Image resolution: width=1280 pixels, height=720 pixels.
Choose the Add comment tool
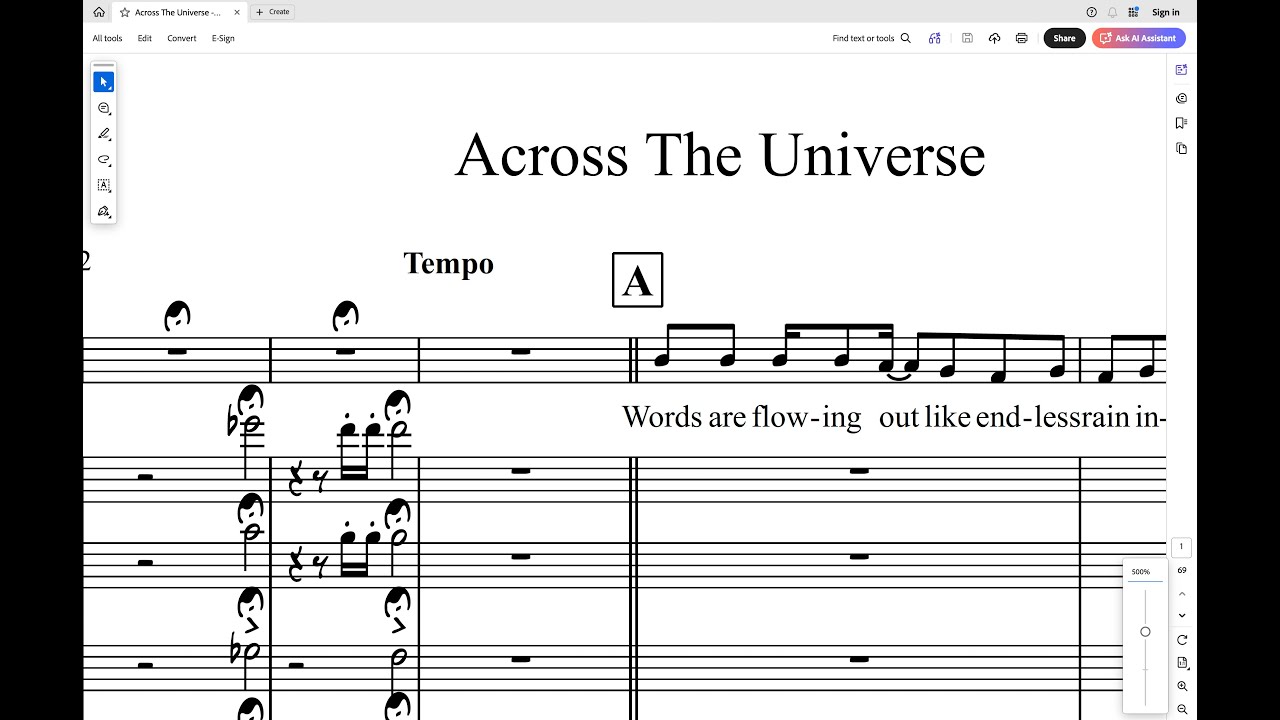[103, 108]
